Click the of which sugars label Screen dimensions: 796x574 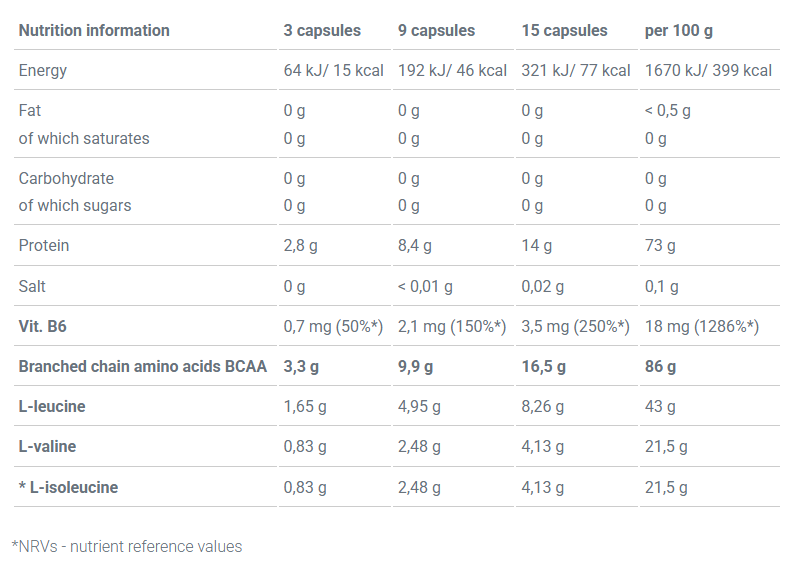75,205
